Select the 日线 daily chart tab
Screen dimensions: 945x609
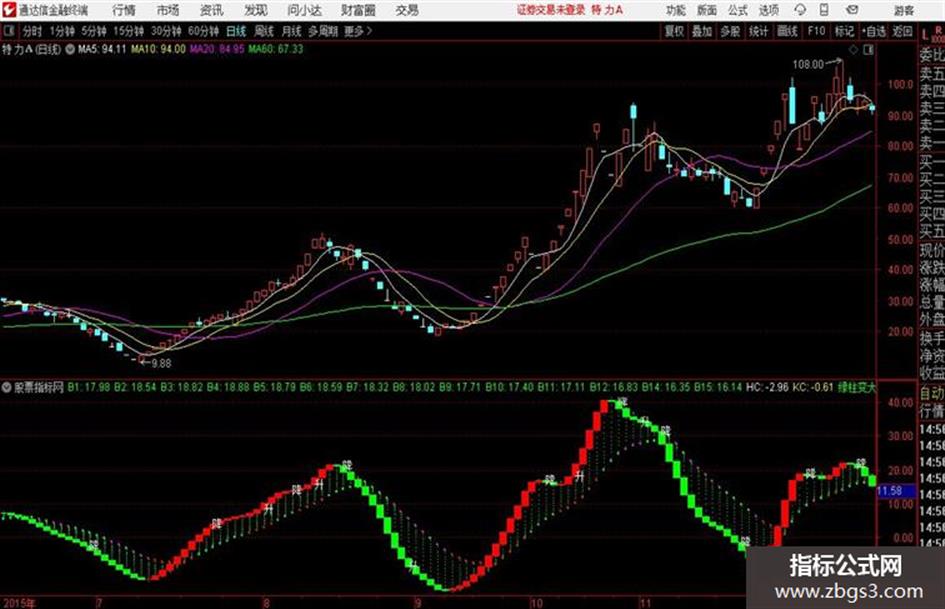[x=236, y=31]
